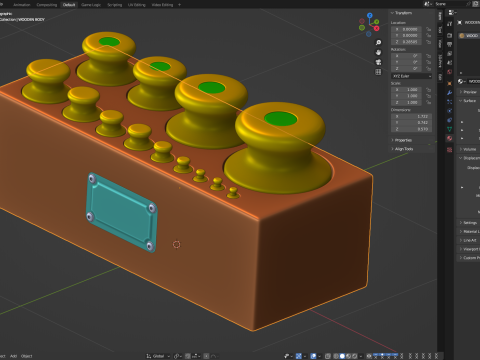Switch perspective/orthographic grid icon
The image size is (480, 360).
click(378, 72)
